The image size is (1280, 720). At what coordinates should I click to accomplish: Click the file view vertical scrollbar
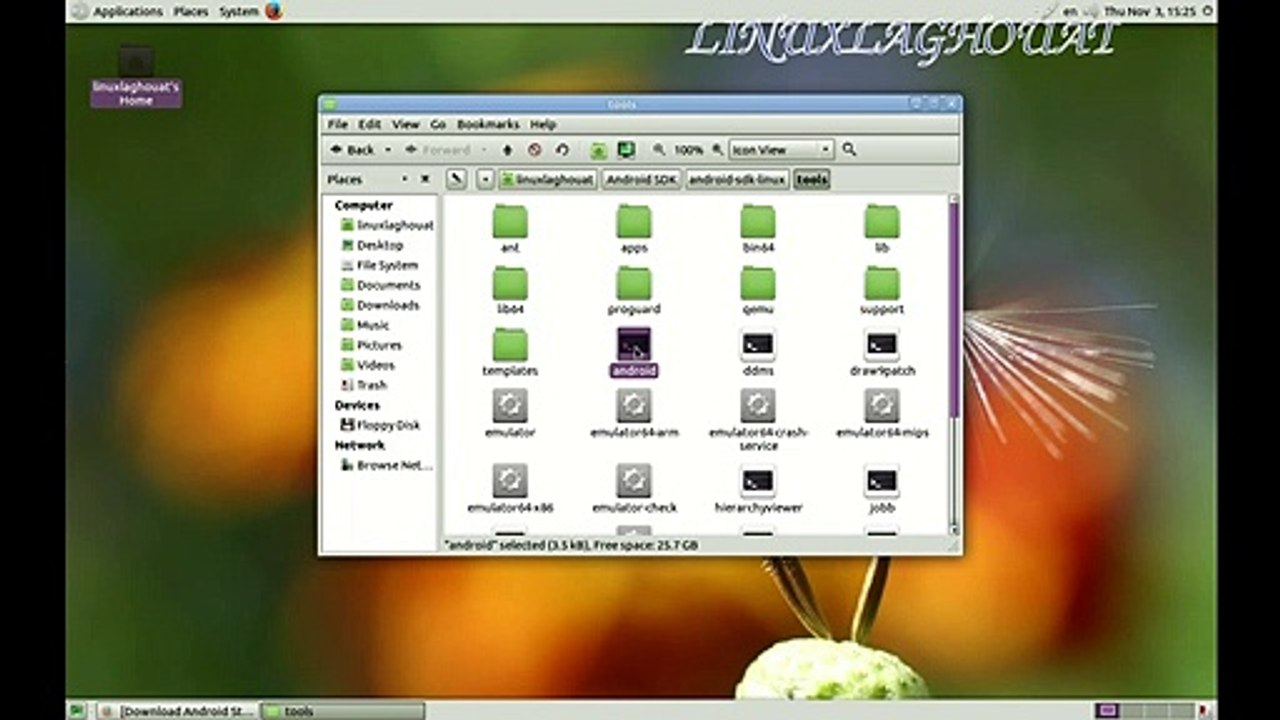[x=953, y=310]
